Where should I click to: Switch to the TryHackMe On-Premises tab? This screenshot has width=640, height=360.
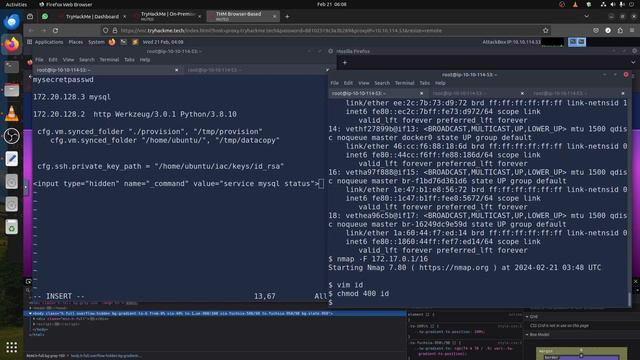tap(168, 16)
